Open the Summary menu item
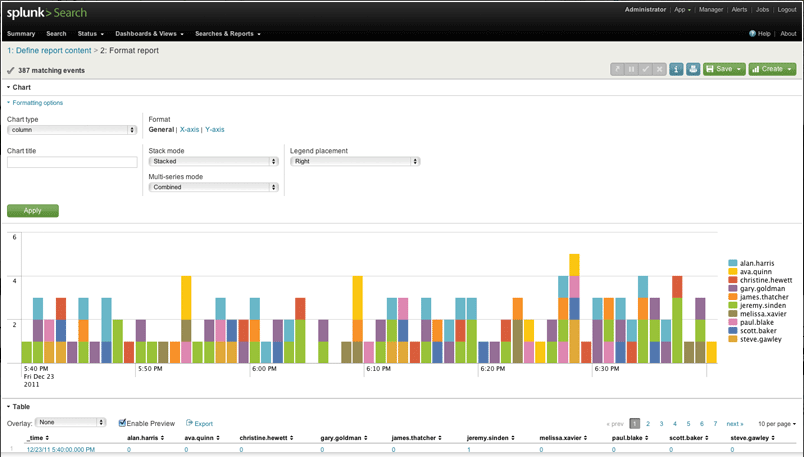Viewport: 804px width, 457px height. tap(21, 34)
